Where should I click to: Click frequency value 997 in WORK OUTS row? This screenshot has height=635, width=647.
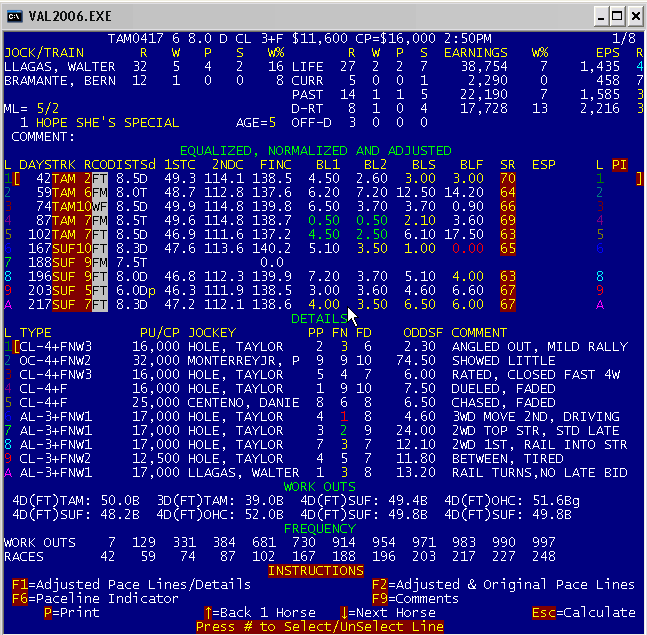[544, 543]
